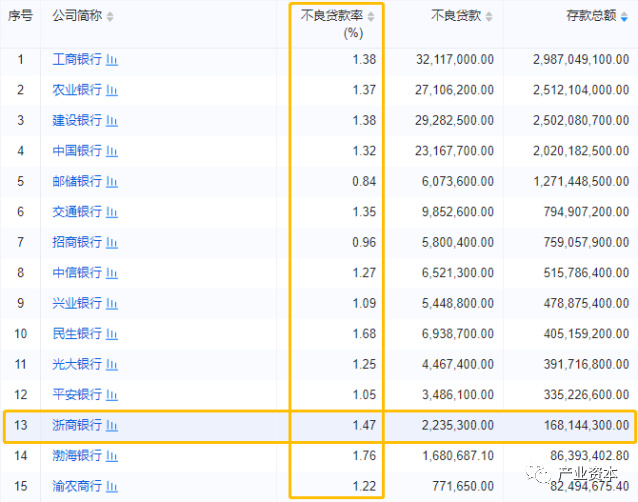Select 兴业银行 rate value 1.09
Screen dimensions: 638x502
(x=364, y=303)
